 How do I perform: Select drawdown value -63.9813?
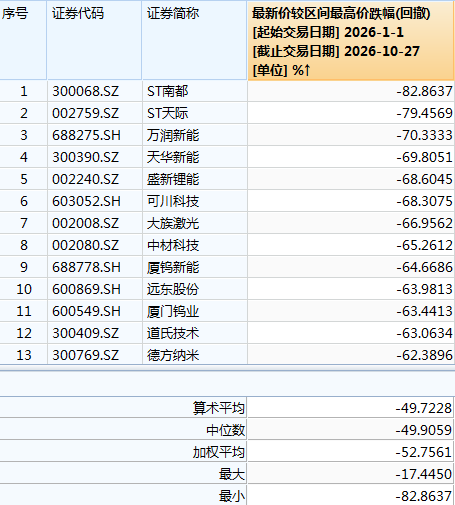[x=424, y=289]
